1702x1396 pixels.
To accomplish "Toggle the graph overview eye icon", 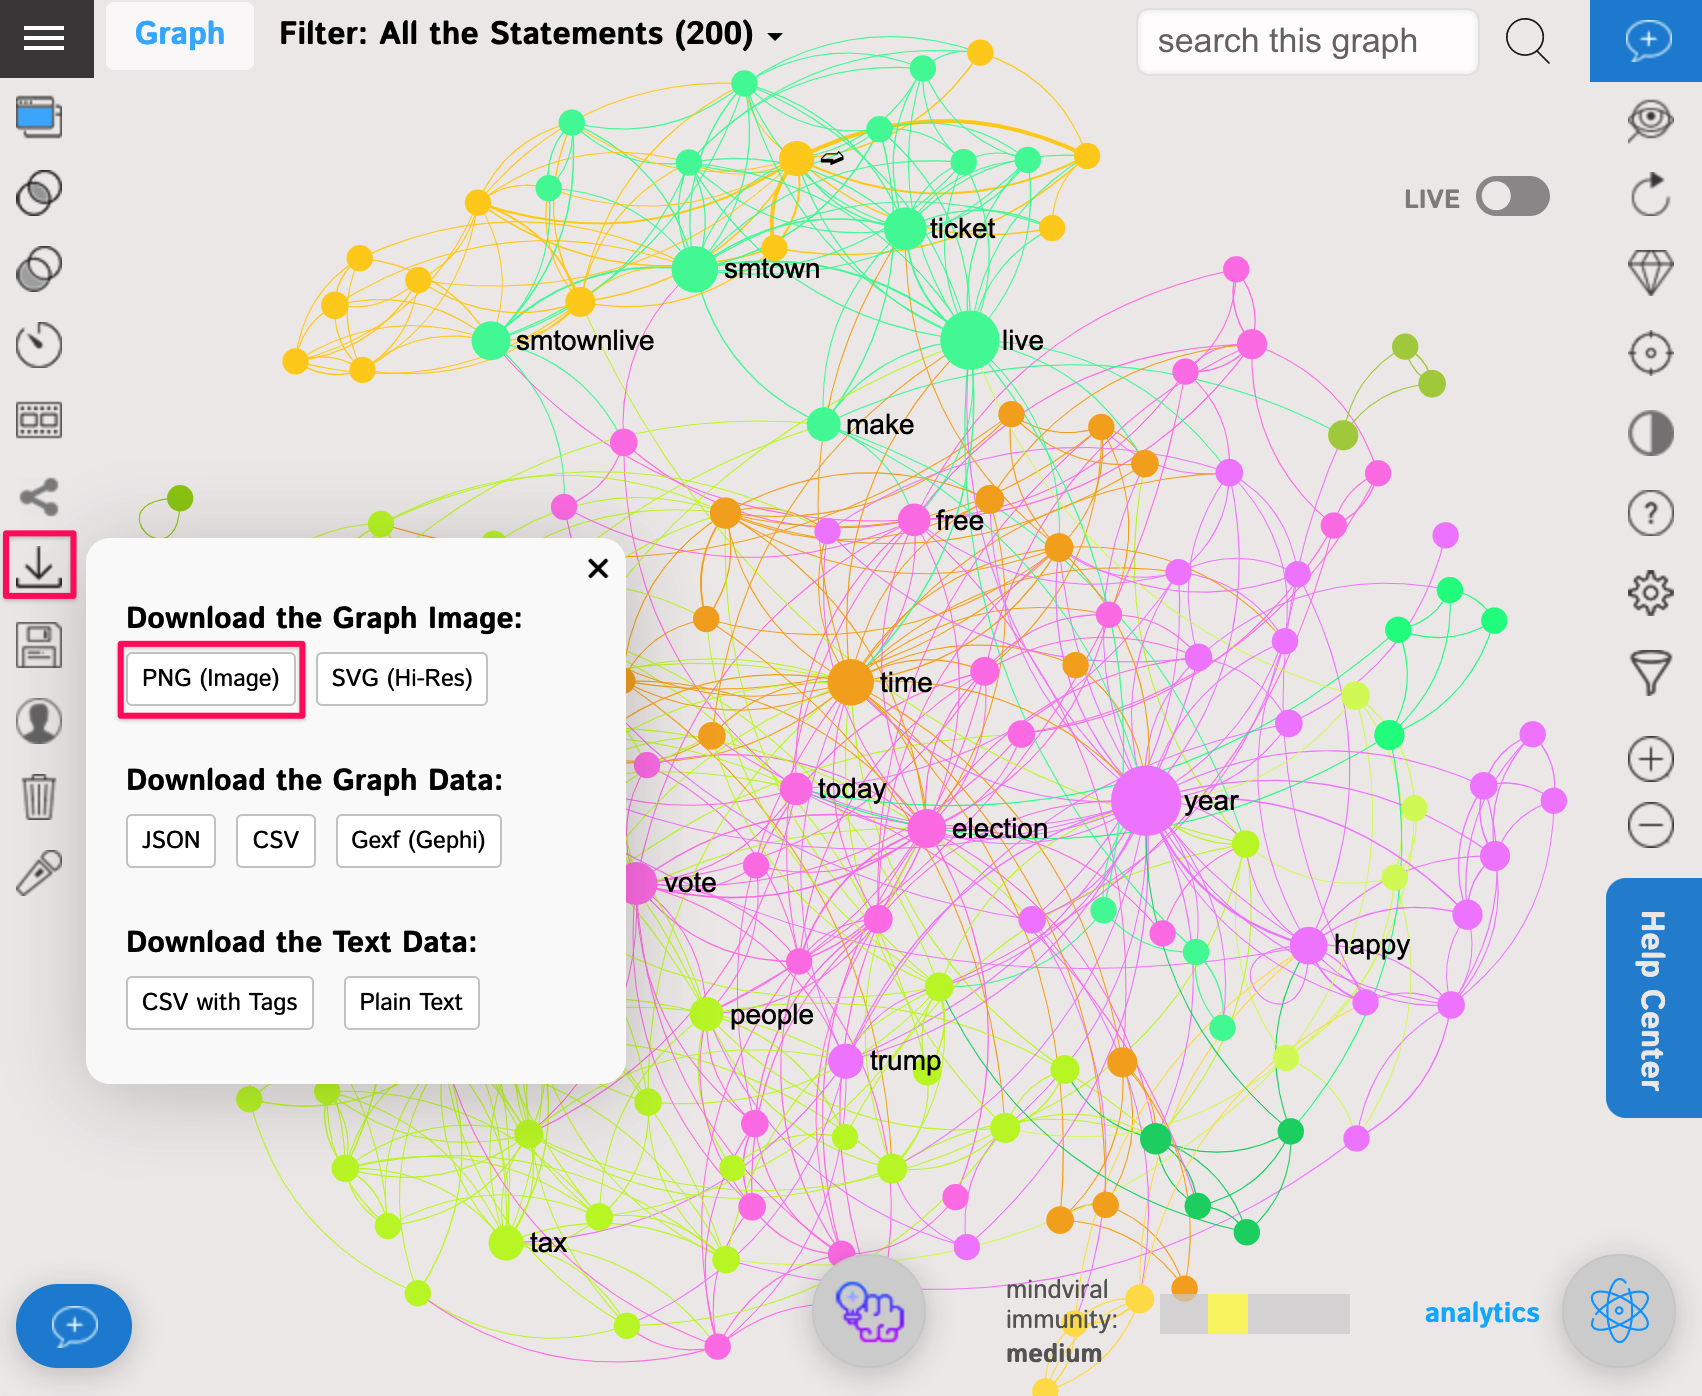I will [x=1650, y=117].
